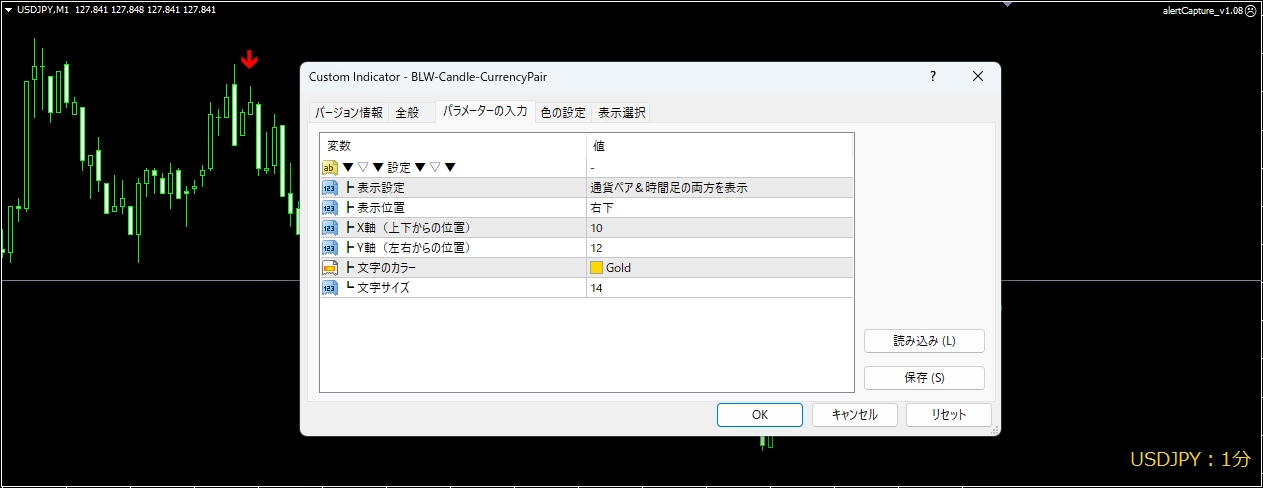
Task: Click the string-type icon beside the 設定 row
Action: click(329, 168)
